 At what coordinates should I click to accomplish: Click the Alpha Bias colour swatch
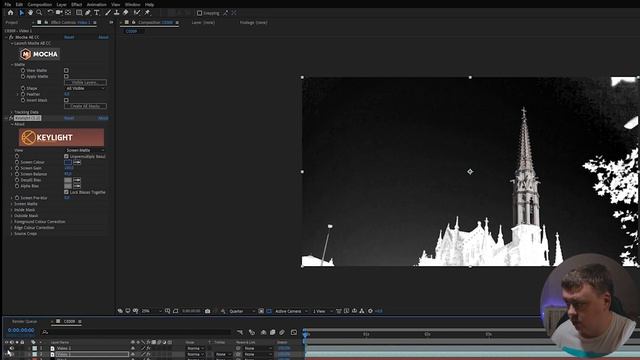coord(68,186)
